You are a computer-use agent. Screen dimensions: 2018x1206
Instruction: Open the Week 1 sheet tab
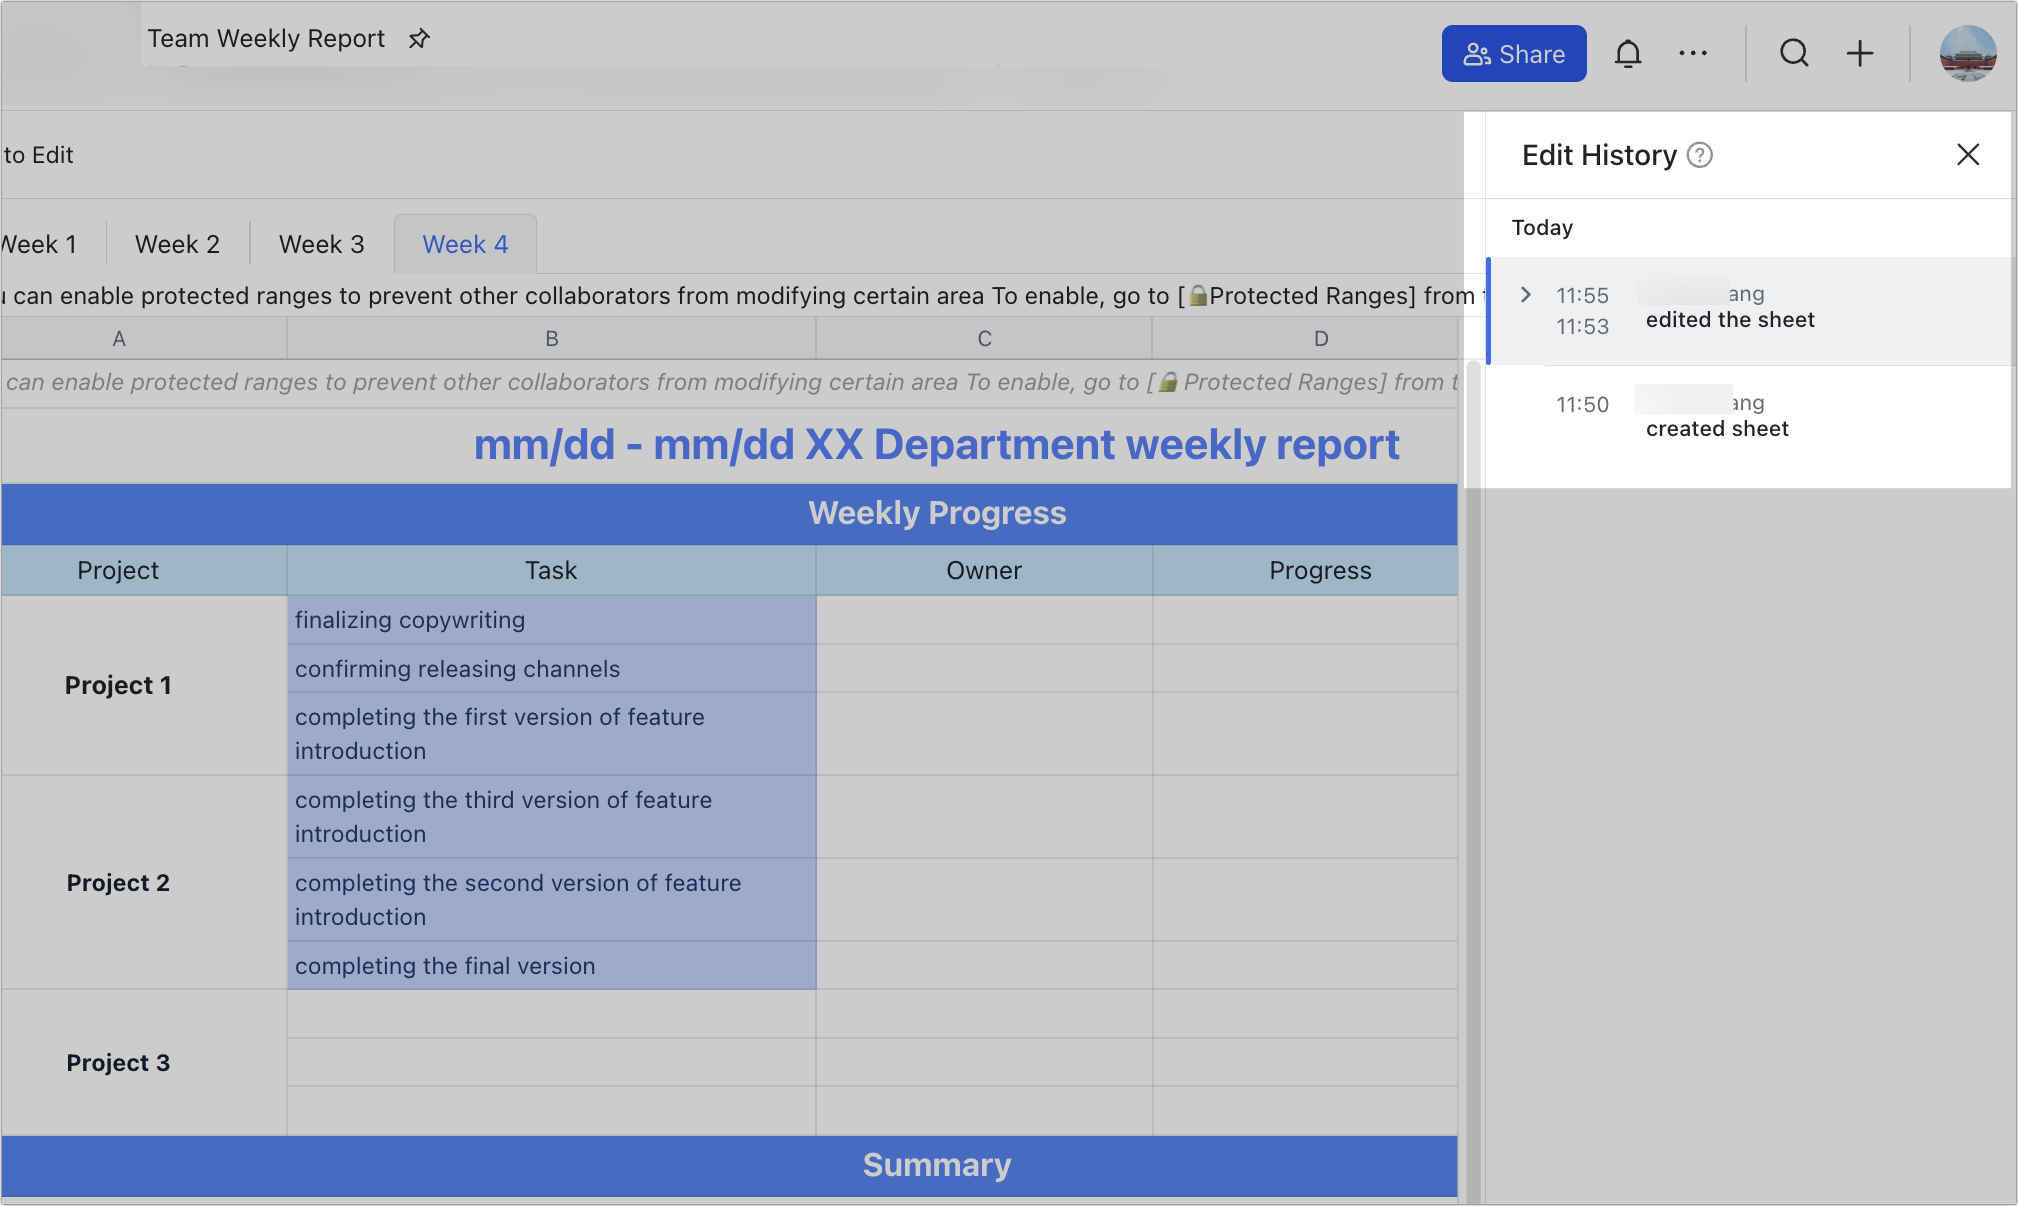coord(40,245)
